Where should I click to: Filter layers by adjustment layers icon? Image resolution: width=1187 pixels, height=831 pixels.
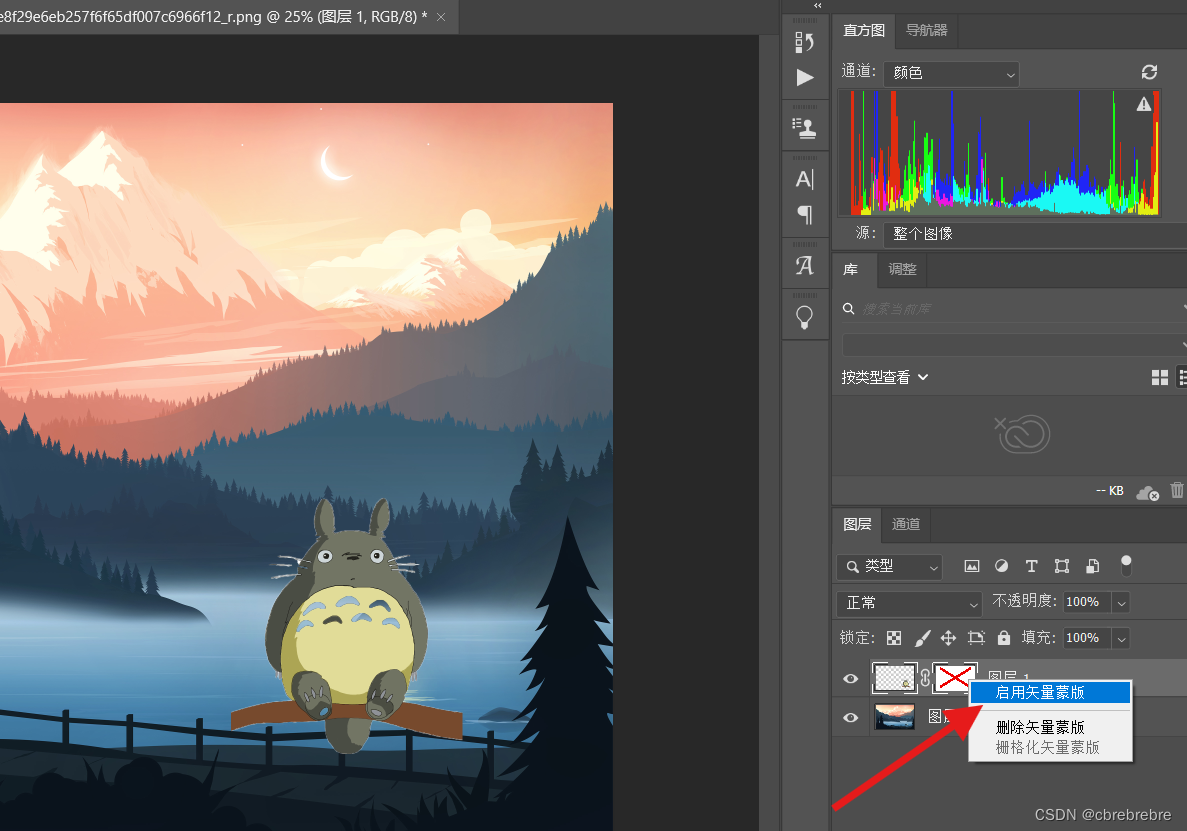tap(1002, 566)
